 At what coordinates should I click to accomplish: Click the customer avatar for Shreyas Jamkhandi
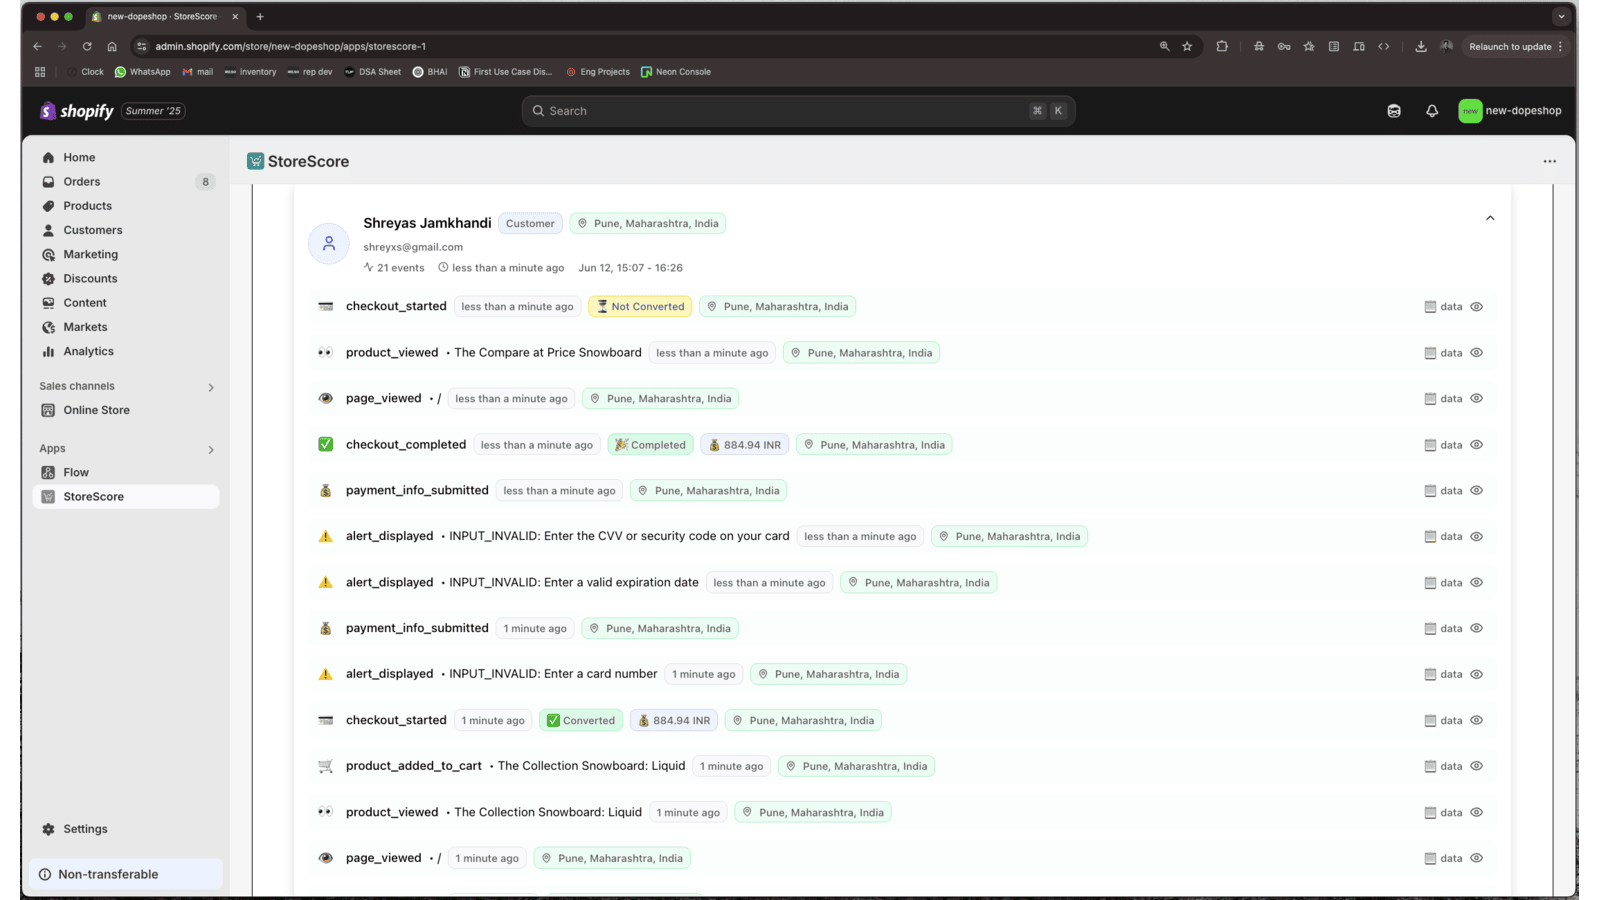328,244
